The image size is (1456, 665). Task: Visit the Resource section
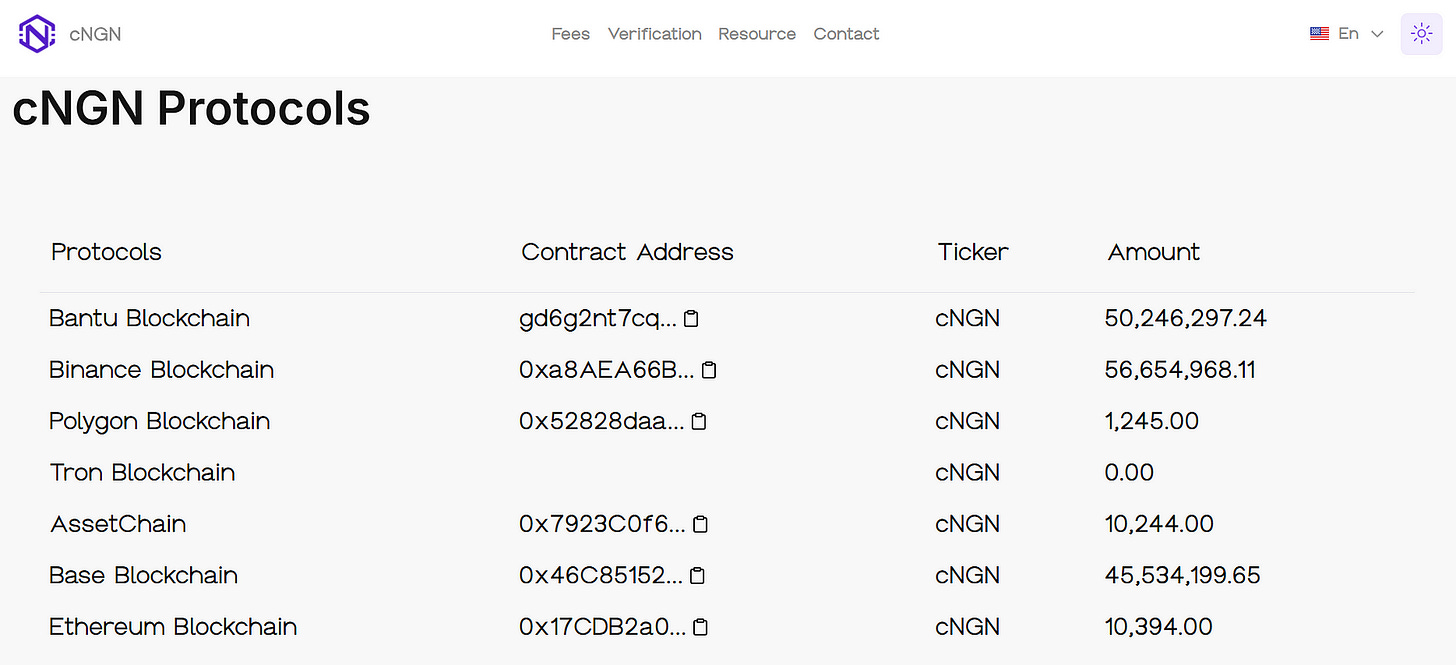point(757,33)
